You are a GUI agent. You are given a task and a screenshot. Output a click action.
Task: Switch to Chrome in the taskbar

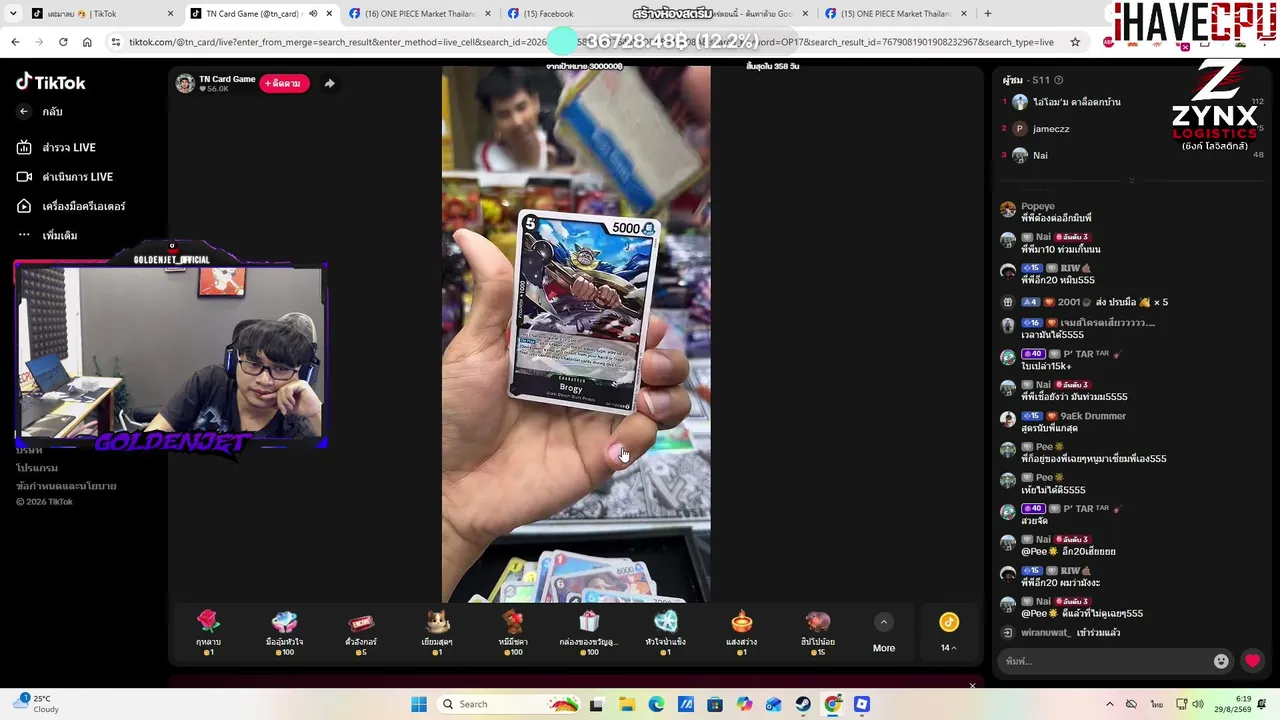click(833, 704)
